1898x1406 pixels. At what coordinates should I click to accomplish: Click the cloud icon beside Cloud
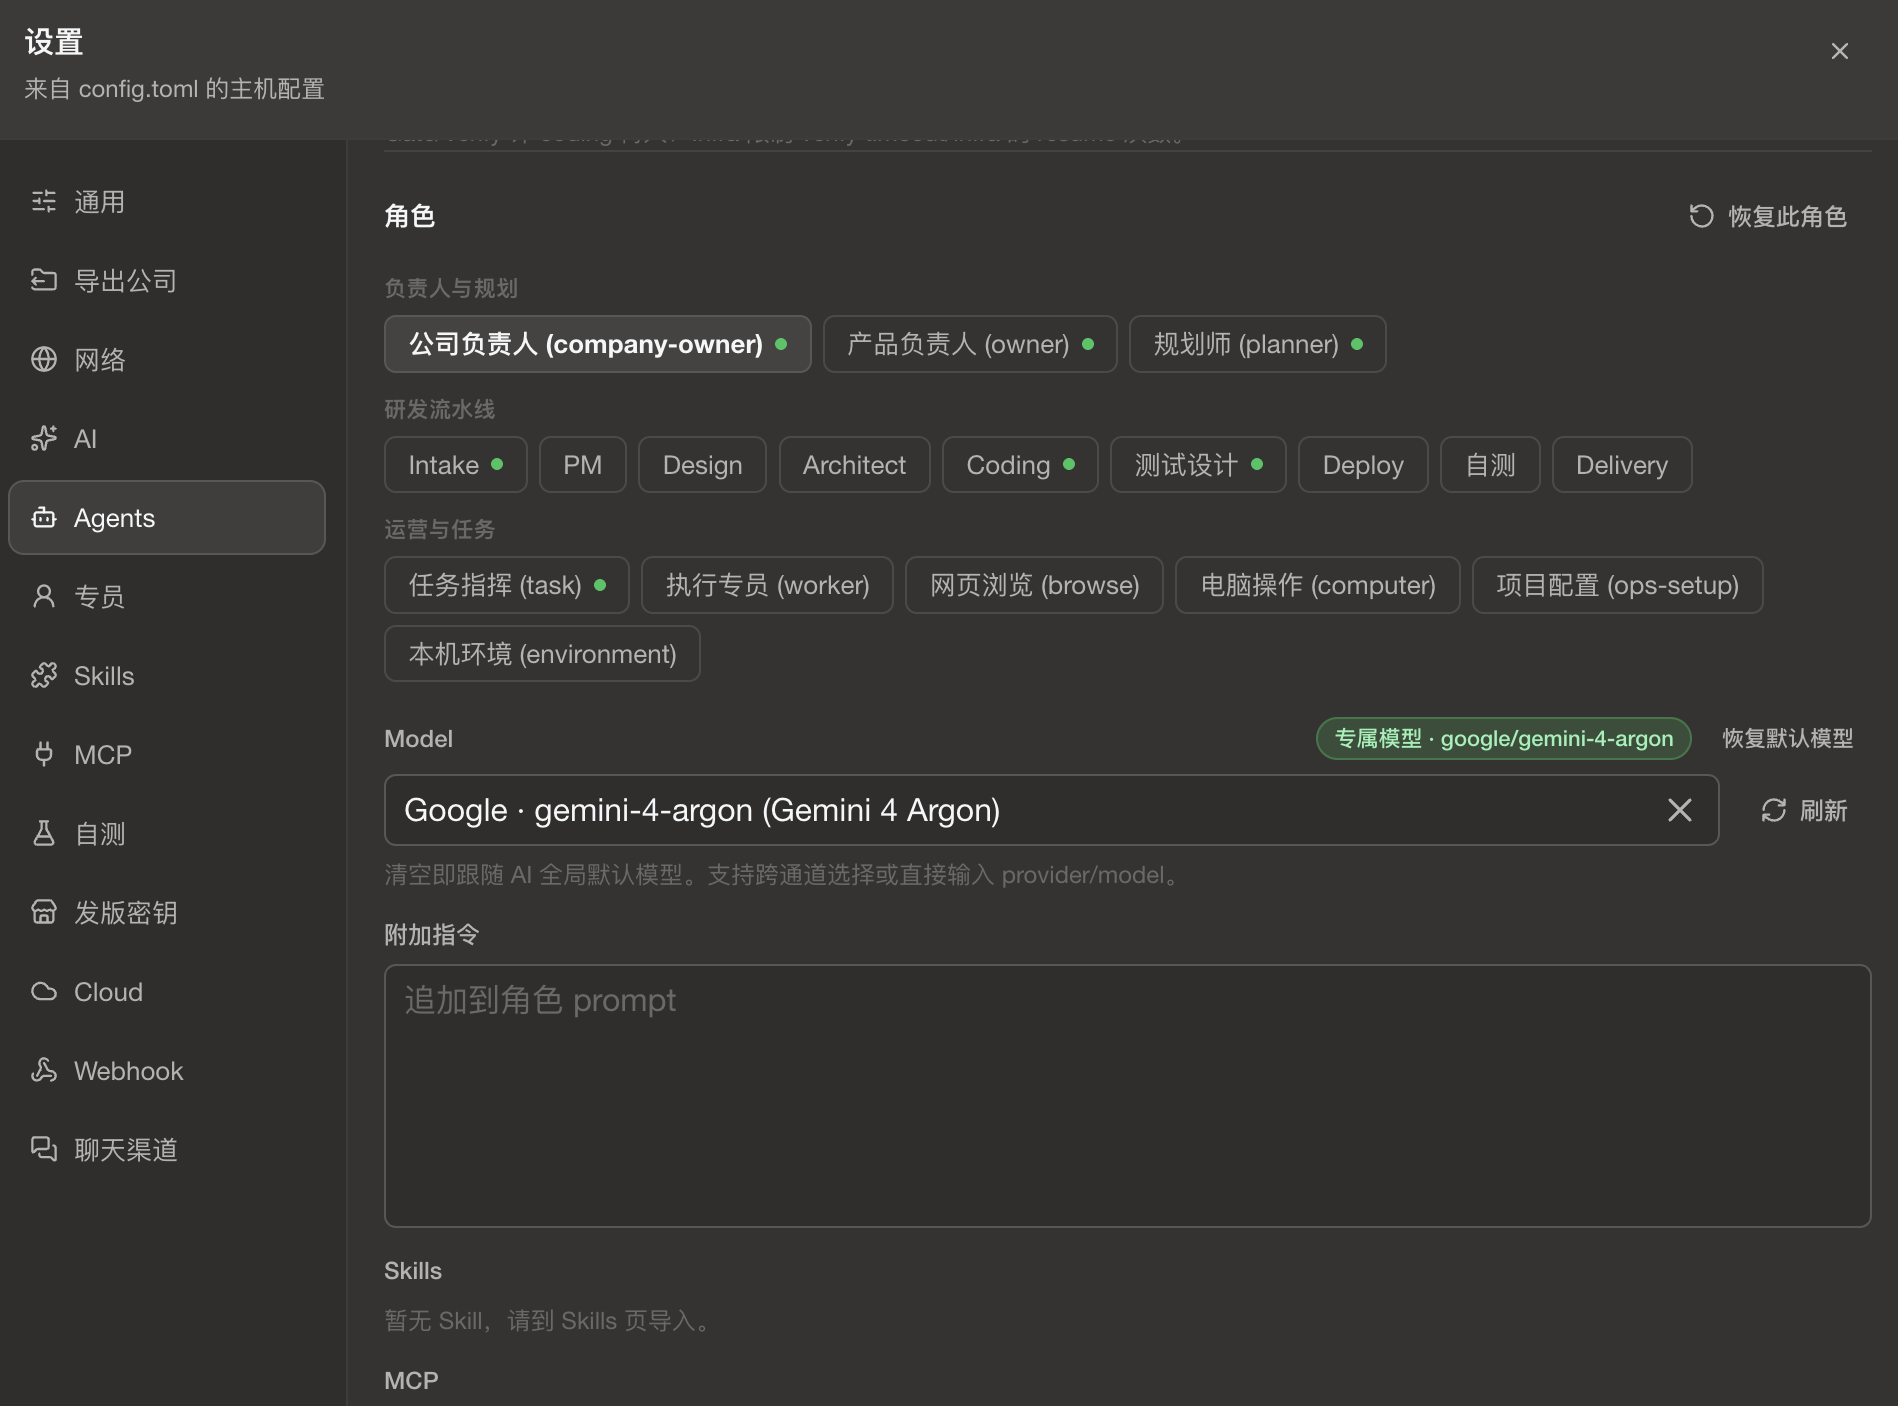tap(44, 991)
